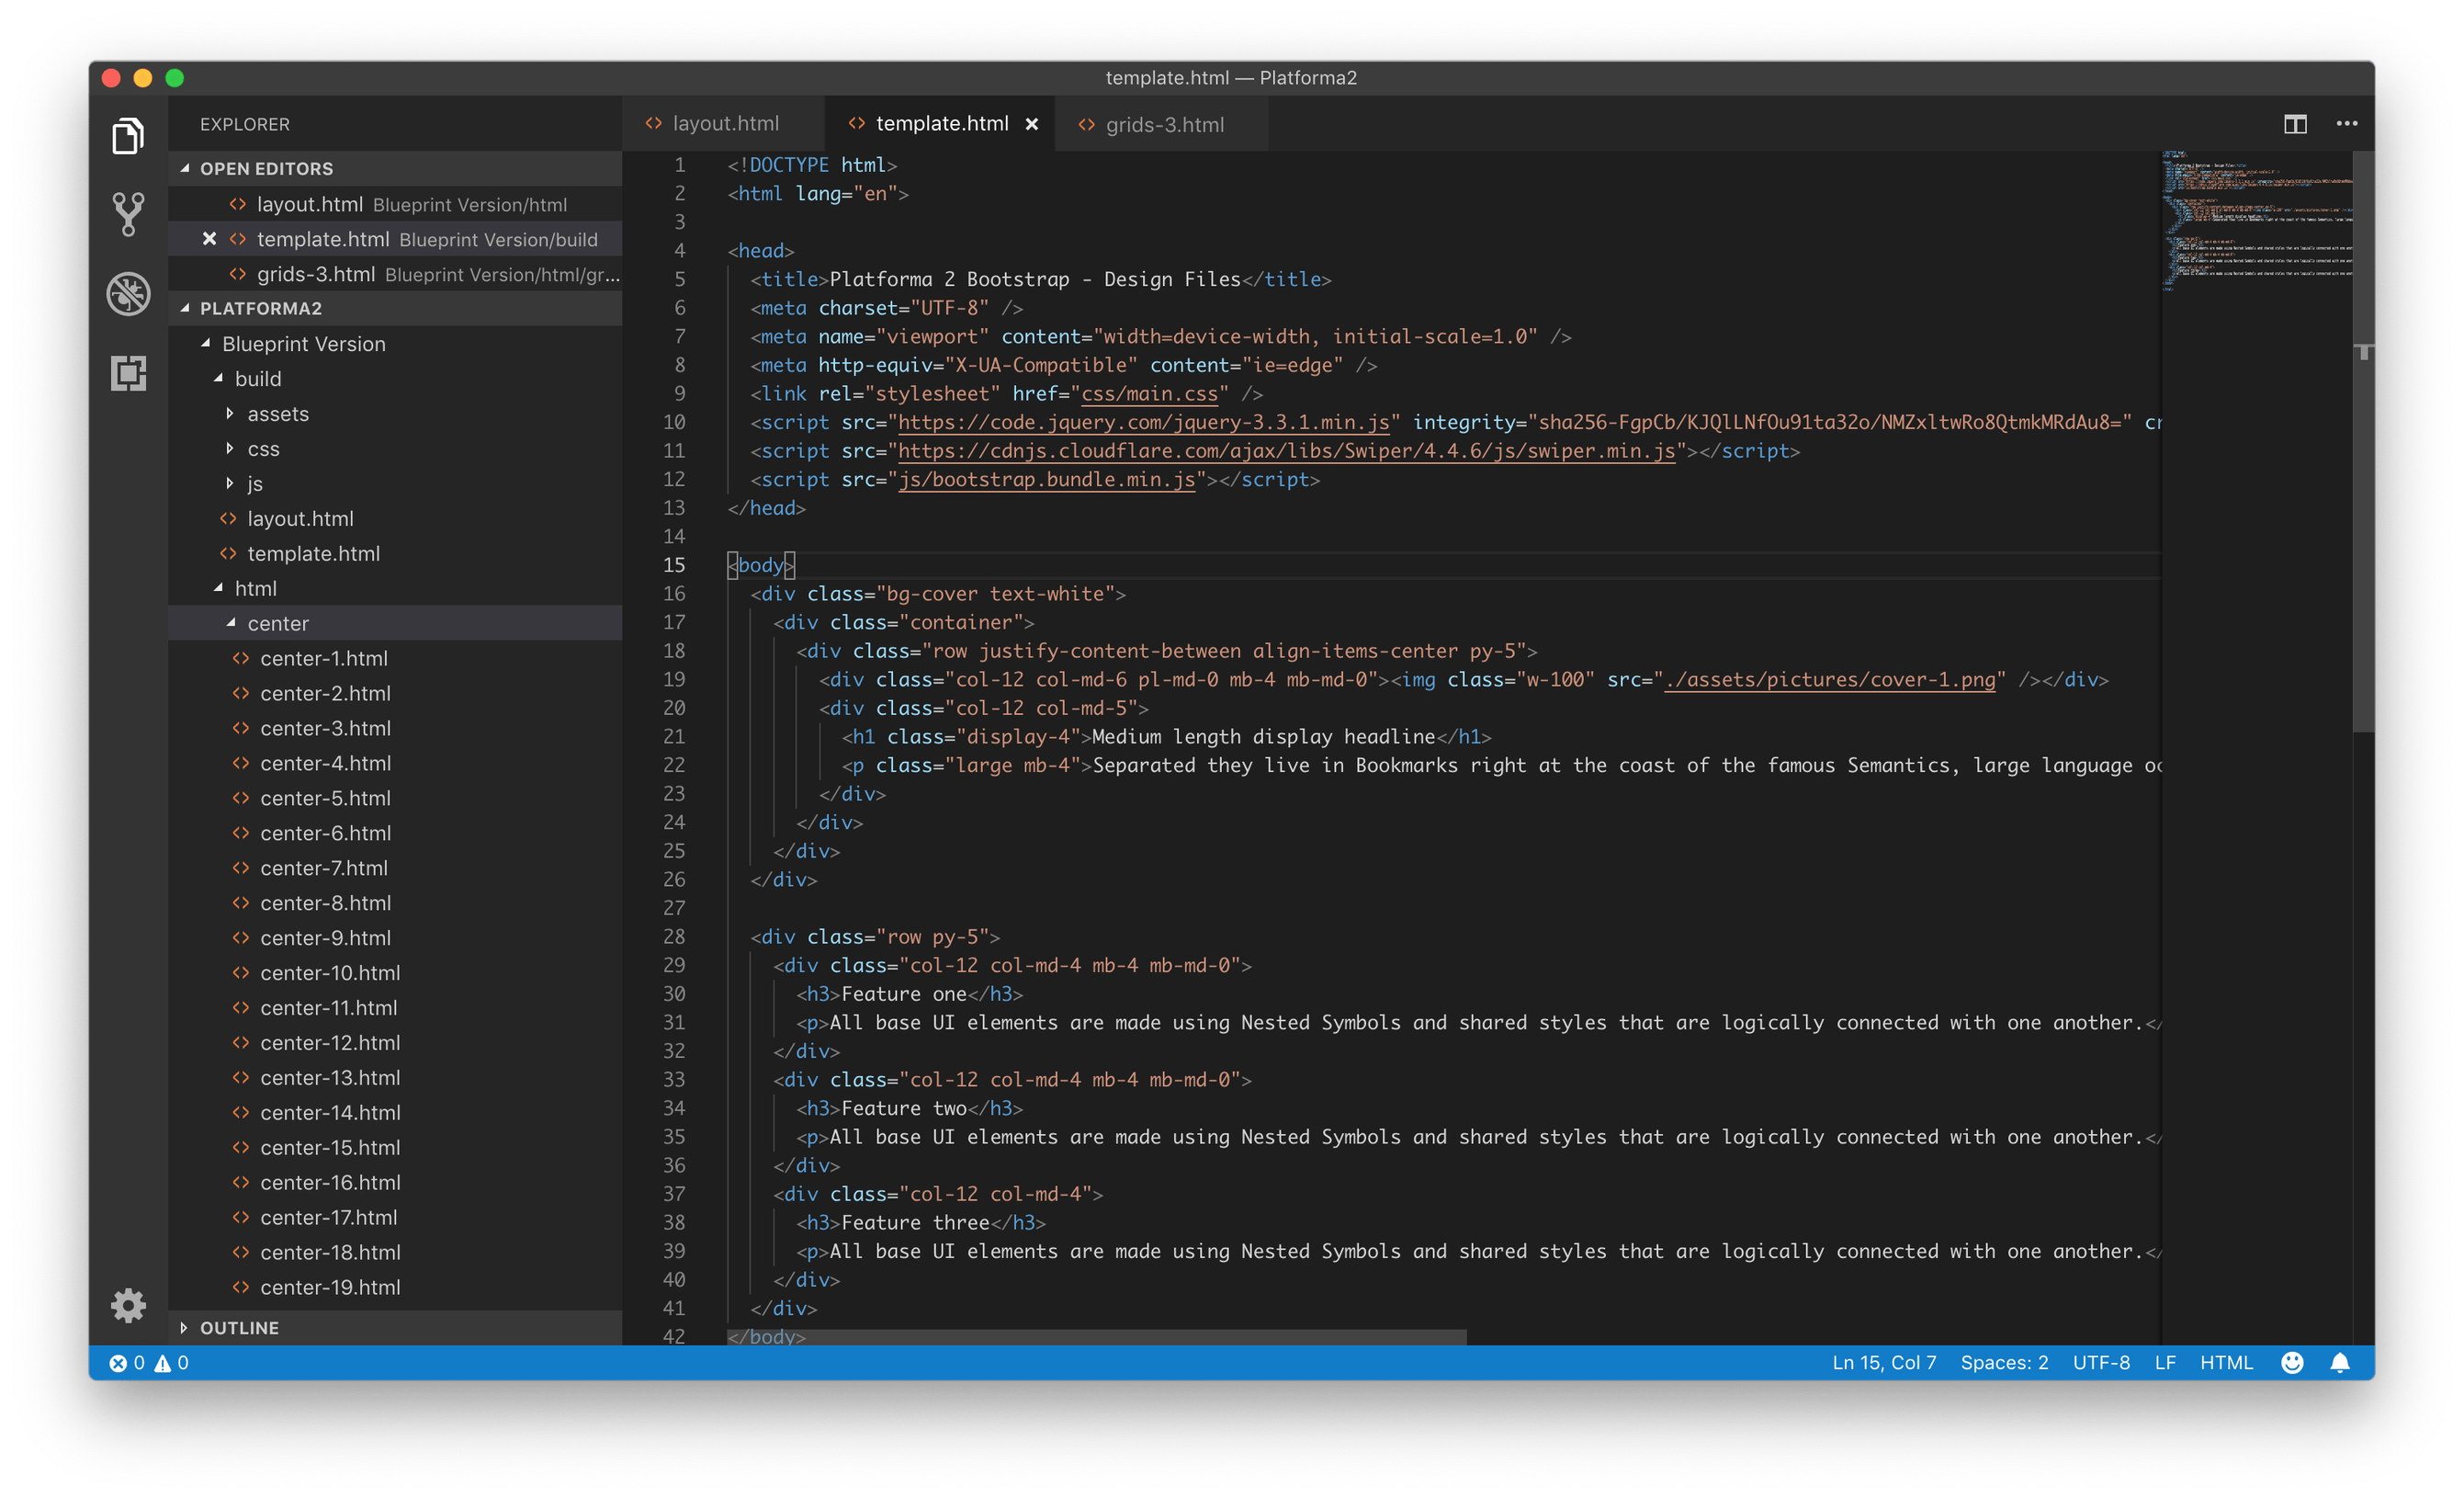Viewport: 2464px width, 1498px height.
Task: Click the notifications bell in status bar
Action: tap(2339, 1362)
